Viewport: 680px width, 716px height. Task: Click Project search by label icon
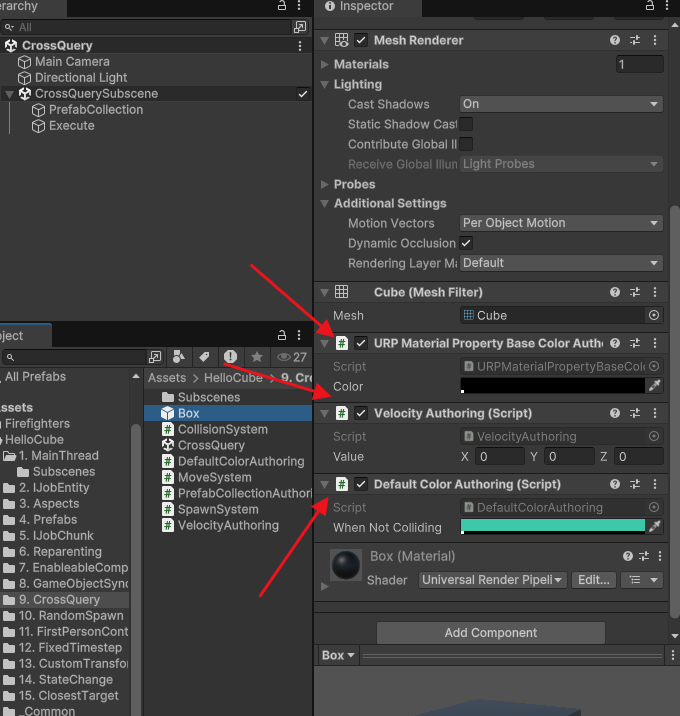pos(204,357)
